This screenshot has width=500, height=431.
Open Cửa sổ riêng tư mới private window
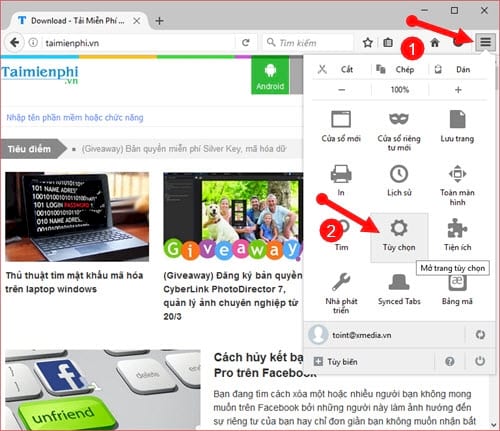coord(399,131)
